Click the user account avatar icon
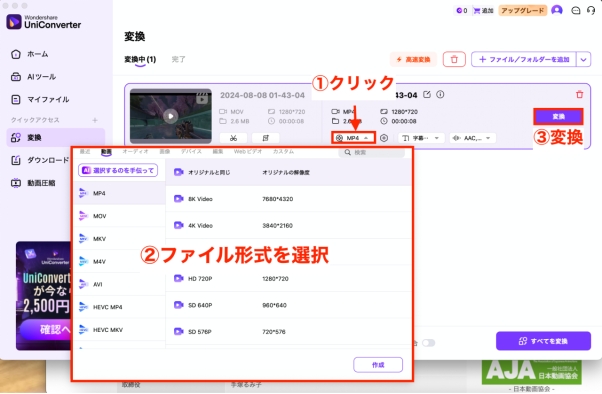Viewport: 602px width, 394px height. pyautogui.click(x=557, y=10)
